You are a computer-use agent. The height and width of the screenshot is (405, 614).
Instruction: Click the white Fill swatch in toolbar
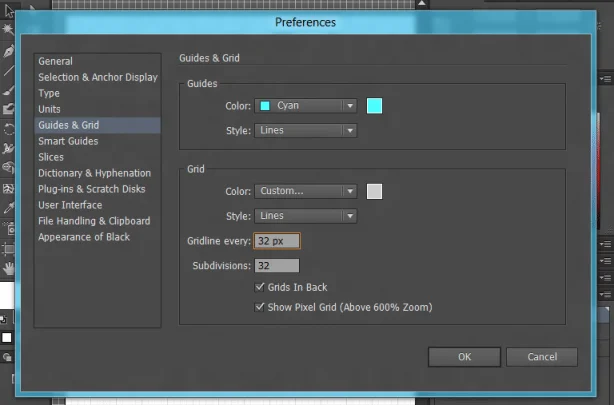[x=7, y=338]
